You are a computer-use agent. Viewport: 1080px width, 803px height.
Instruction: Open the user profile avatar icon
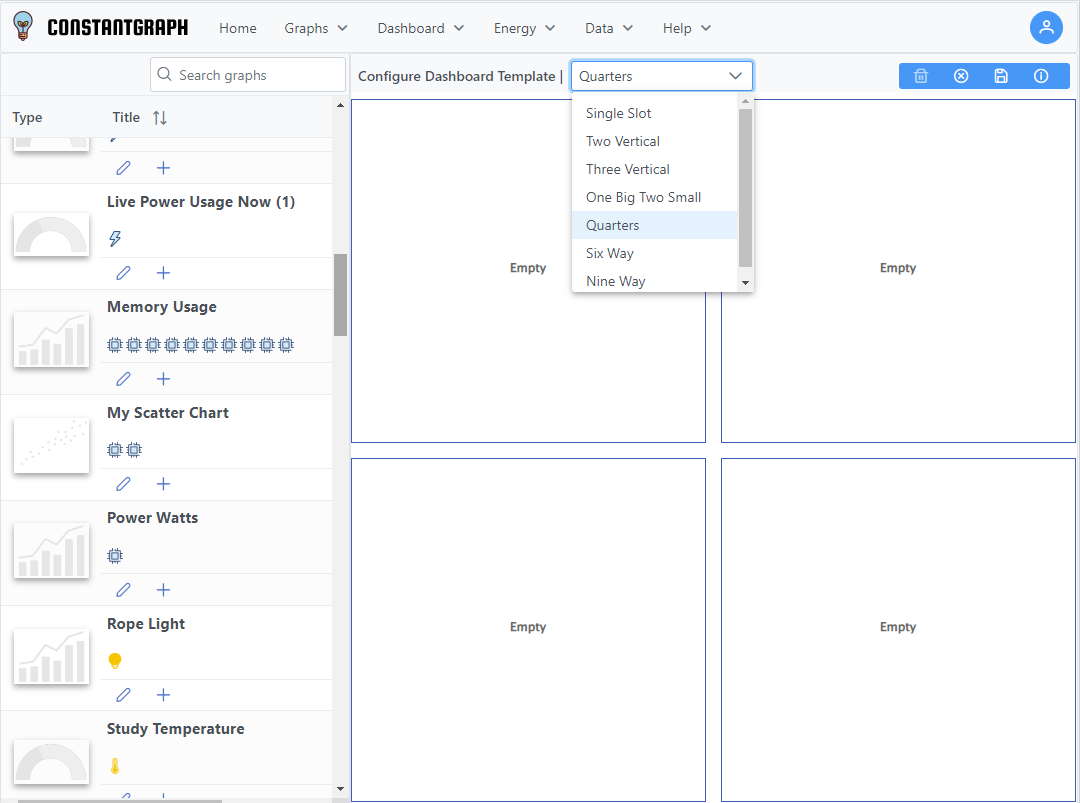pyautogui.click(x=1046, y=28)
